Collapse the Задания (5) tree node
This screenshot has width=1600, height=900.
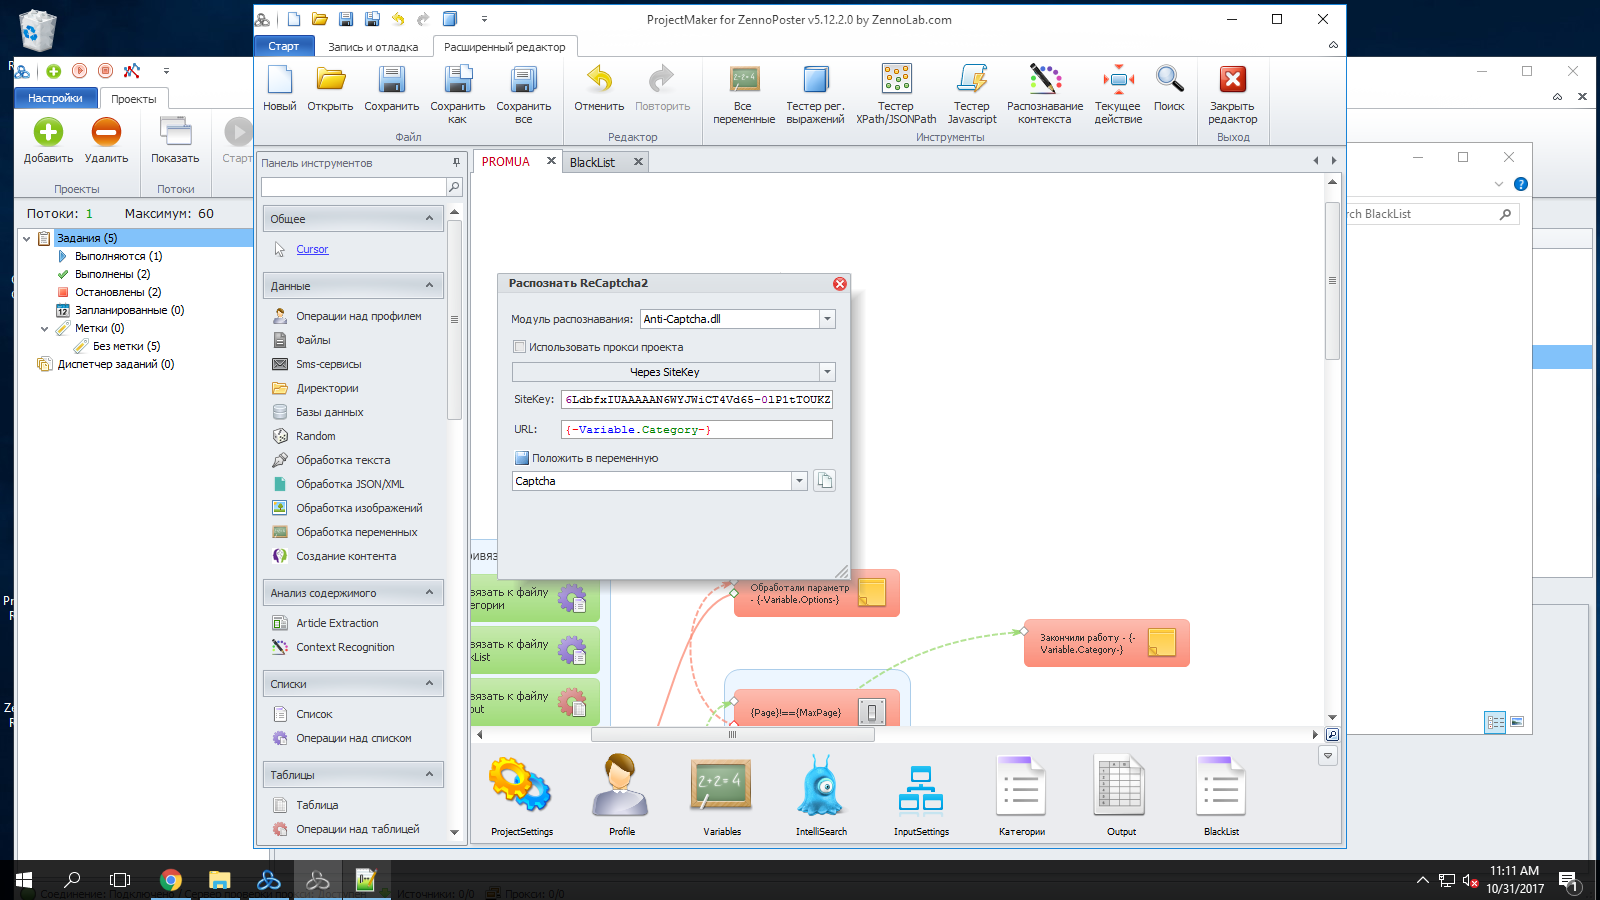26,238
